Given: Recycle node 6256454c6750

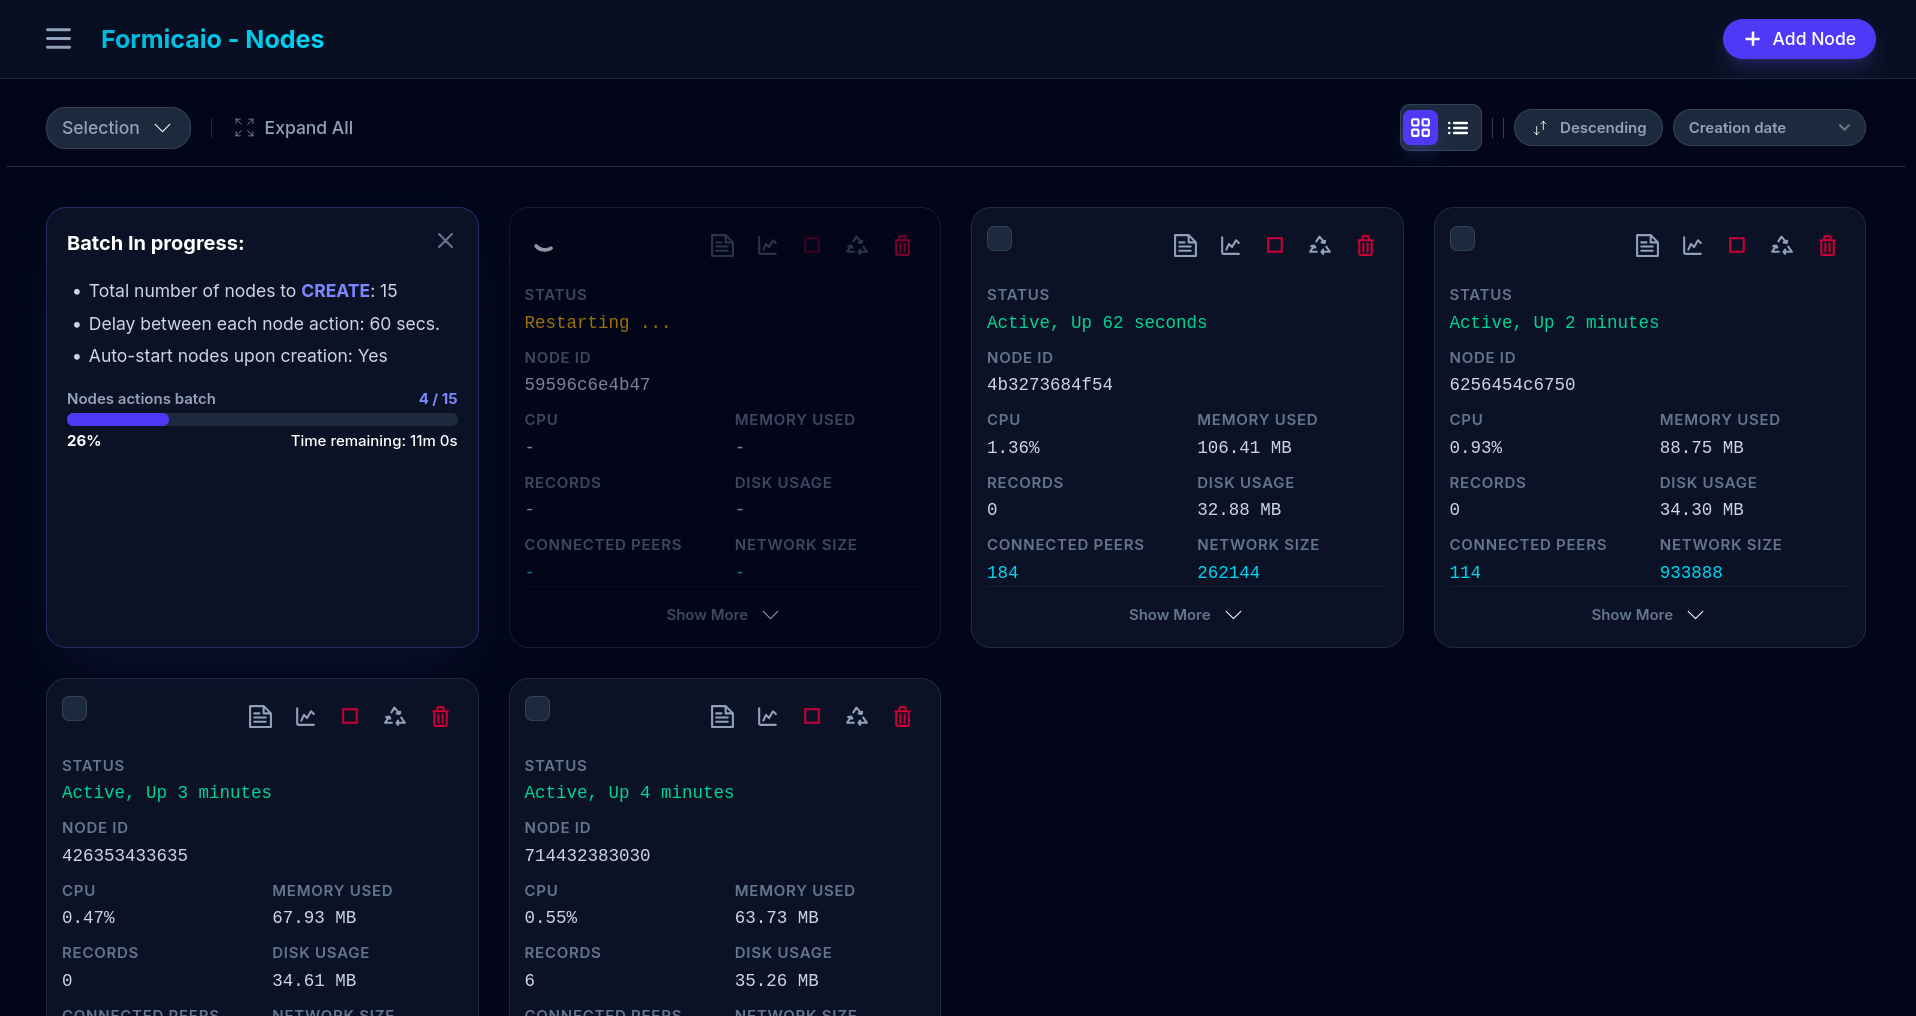Looking at the screenshot, I should coord(1782,246).
